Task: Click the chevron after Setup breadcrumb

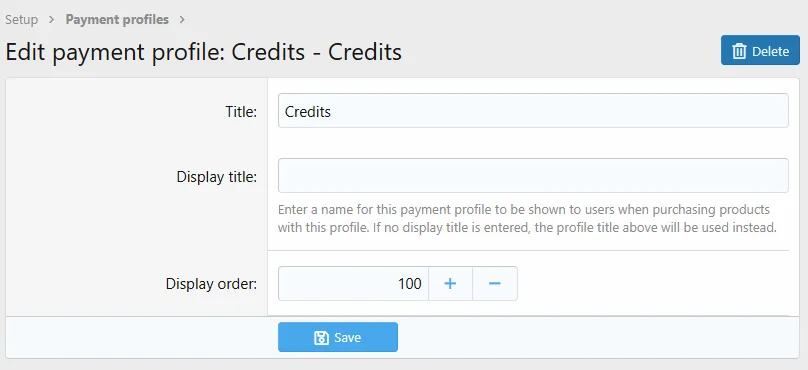Action: point(52,20)
